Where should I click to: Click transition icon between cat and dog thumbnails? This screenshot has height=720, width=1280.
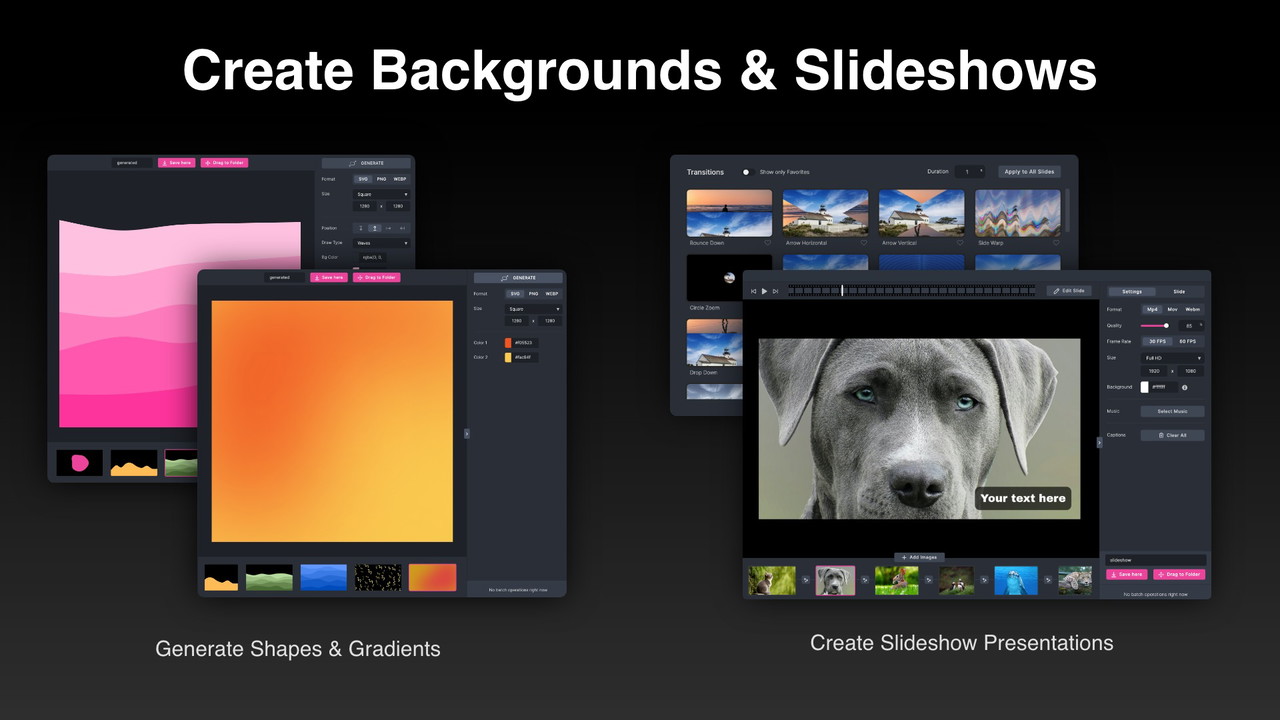(x=806, y=580)
